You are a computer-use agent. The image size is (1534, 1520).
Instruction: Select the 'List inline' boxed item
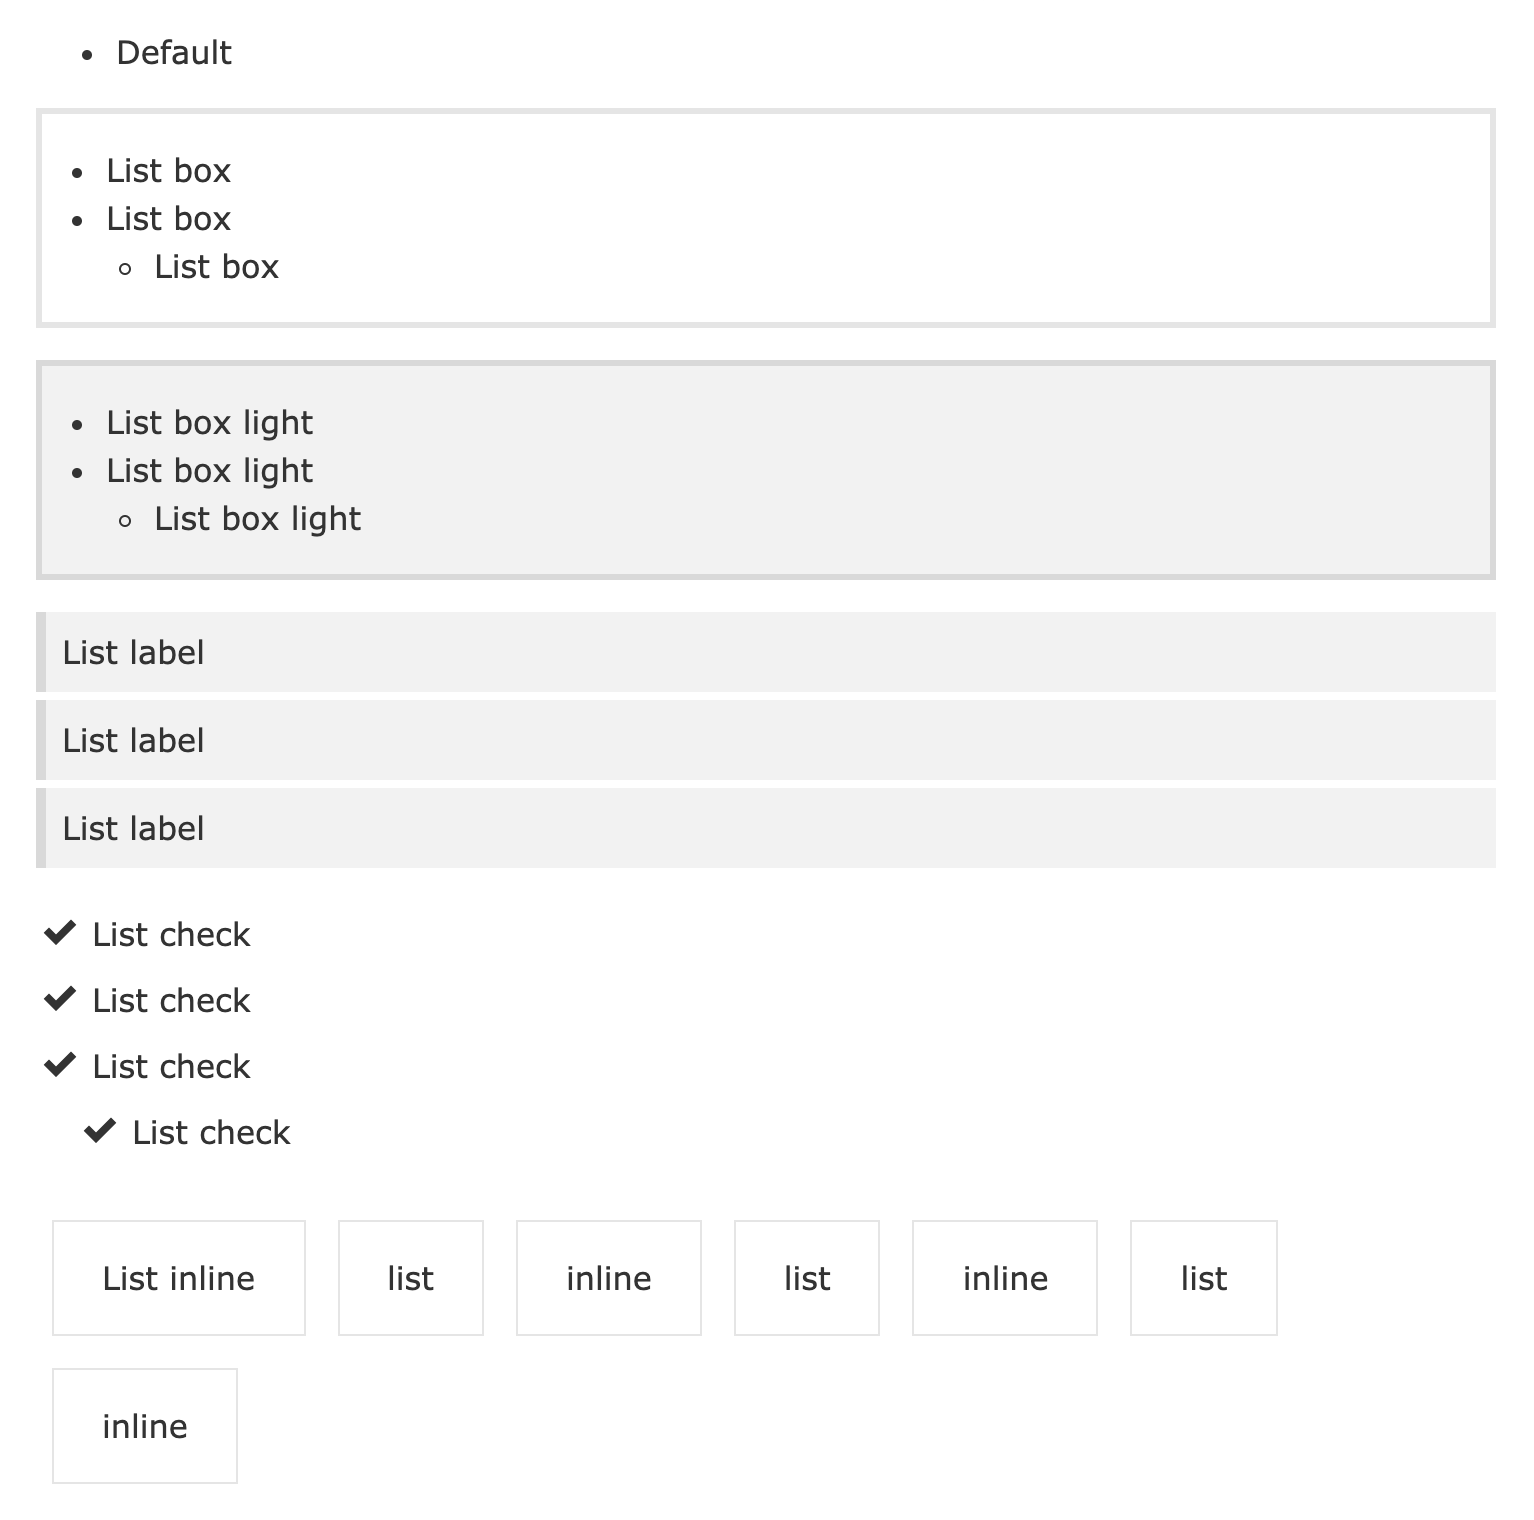coord(179,1278)
